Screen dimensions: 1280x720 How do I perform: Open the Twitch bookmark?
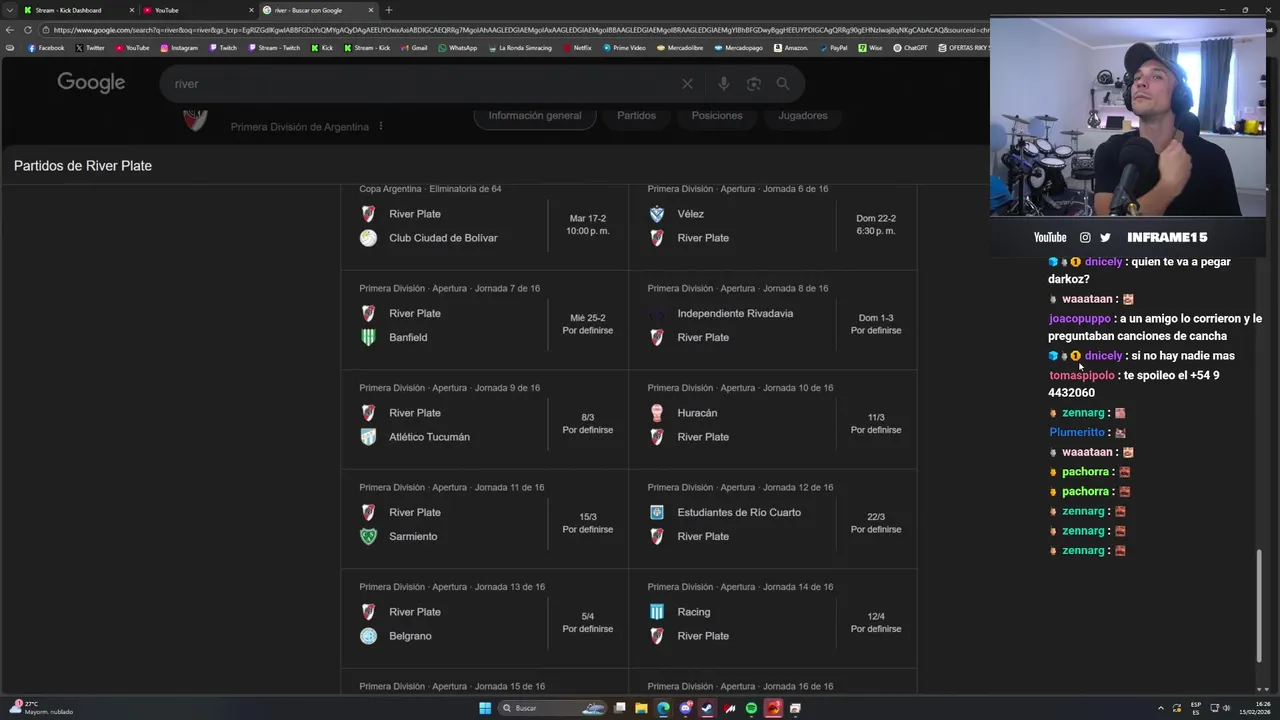tap(223, 48)
